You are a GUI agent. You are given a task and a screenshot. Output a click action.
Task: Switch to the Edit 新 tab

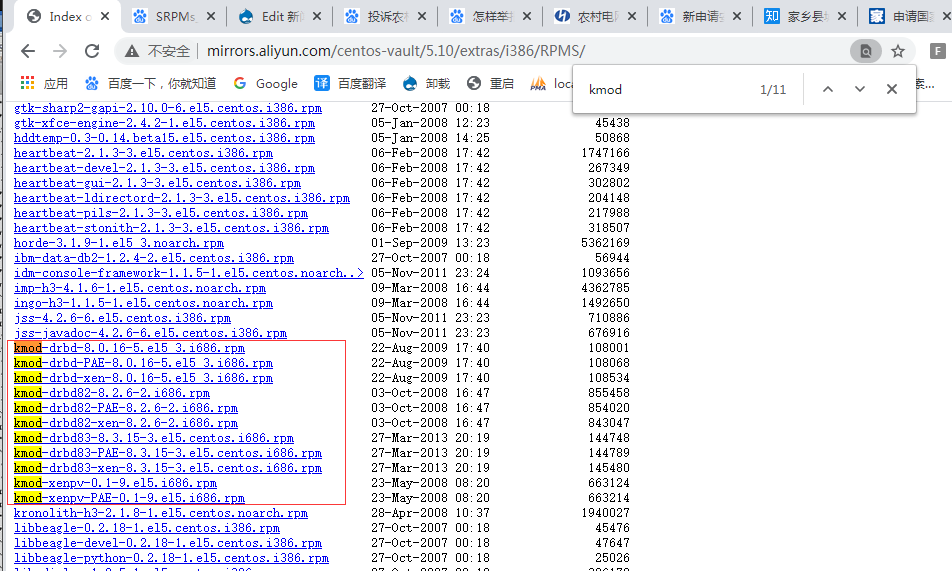(x=279, y=16)
